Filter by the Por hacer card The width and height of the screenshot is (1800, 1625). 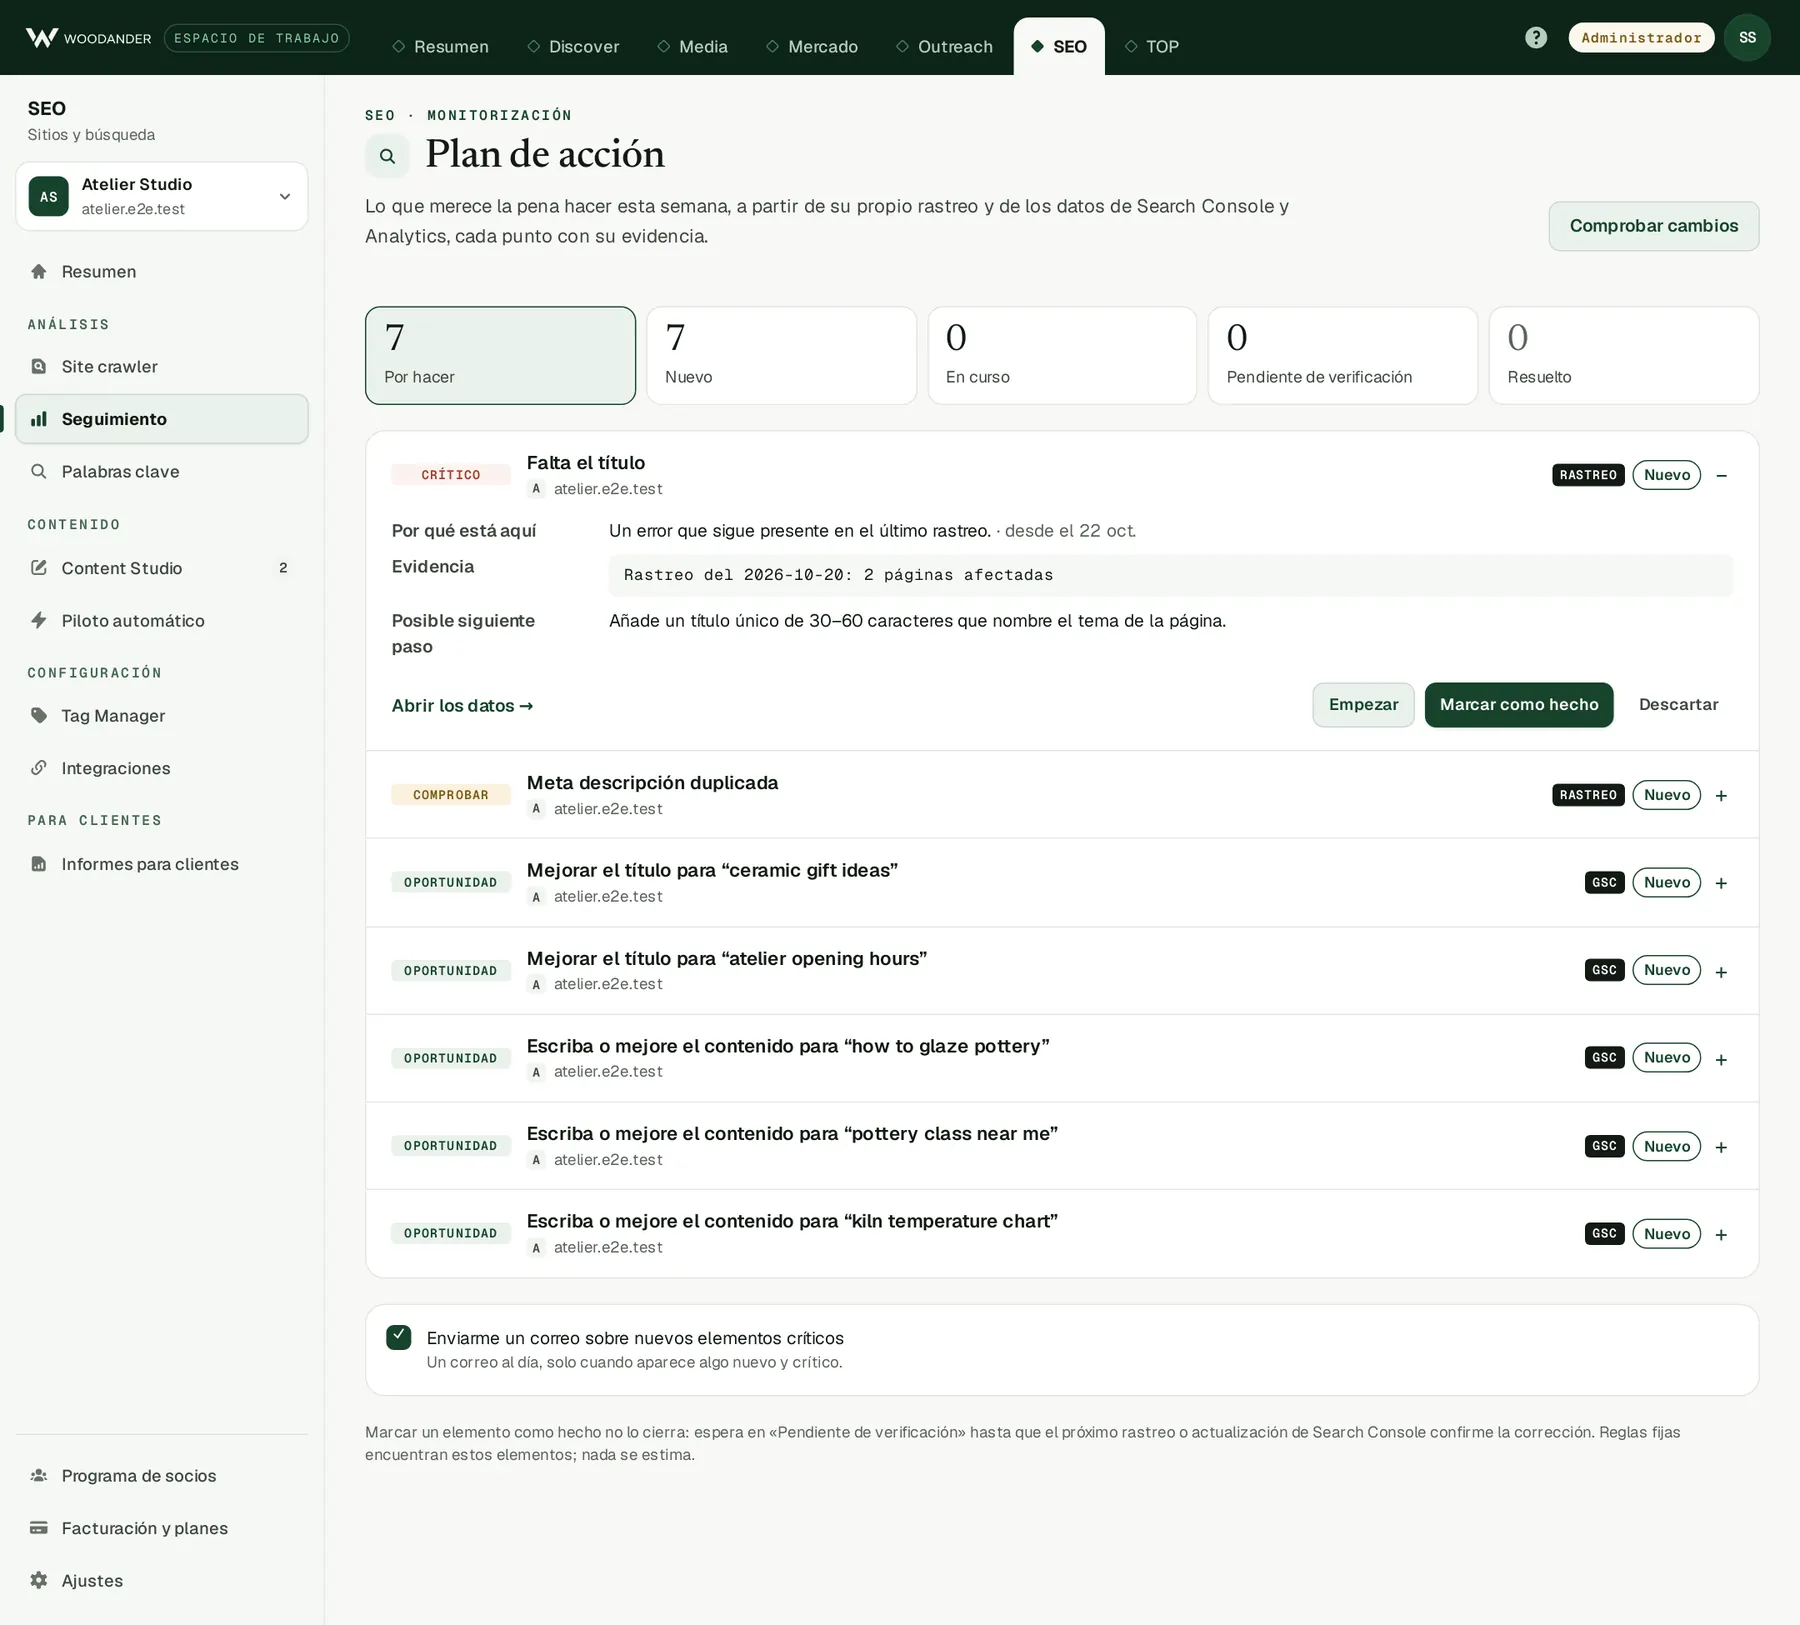(x=500, y=355)
